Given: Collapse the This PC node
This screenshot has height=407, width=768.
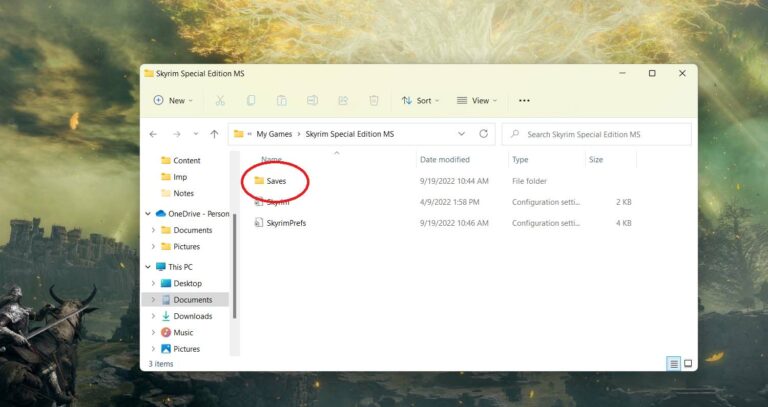Looking at the screenshot, I should pos(148,267).
